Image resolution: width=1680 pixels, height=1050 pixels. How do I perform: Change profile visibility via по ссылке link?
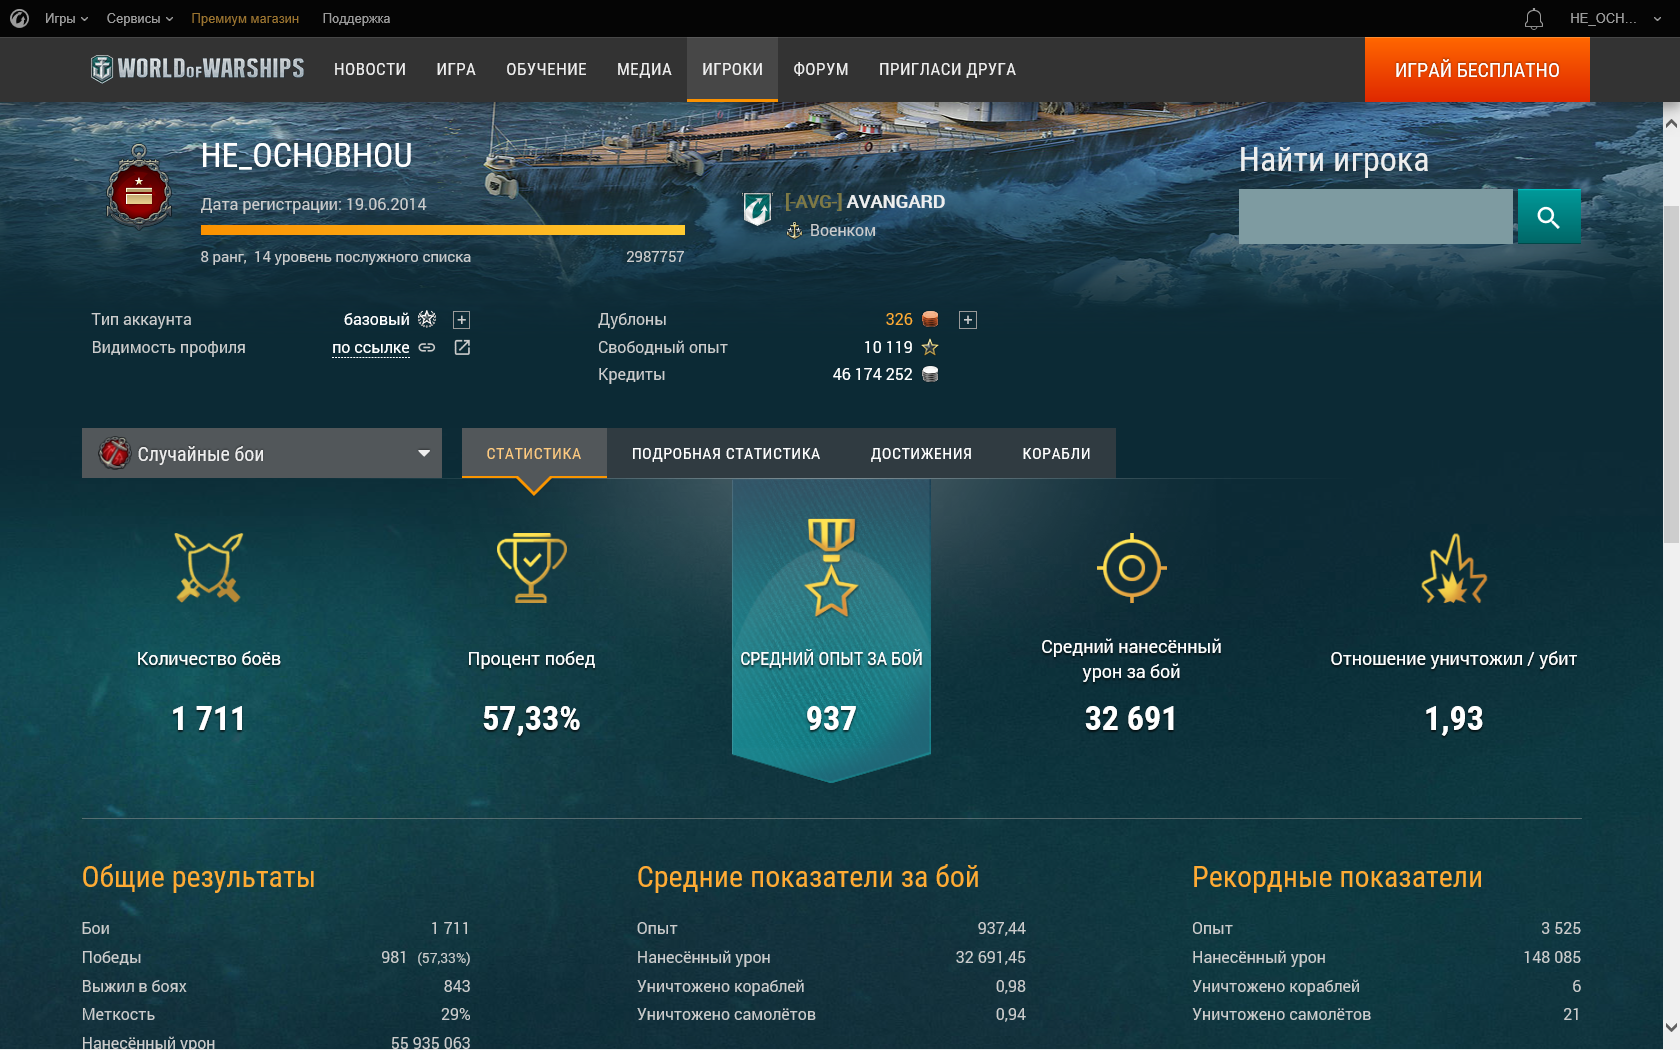point(371,347)
